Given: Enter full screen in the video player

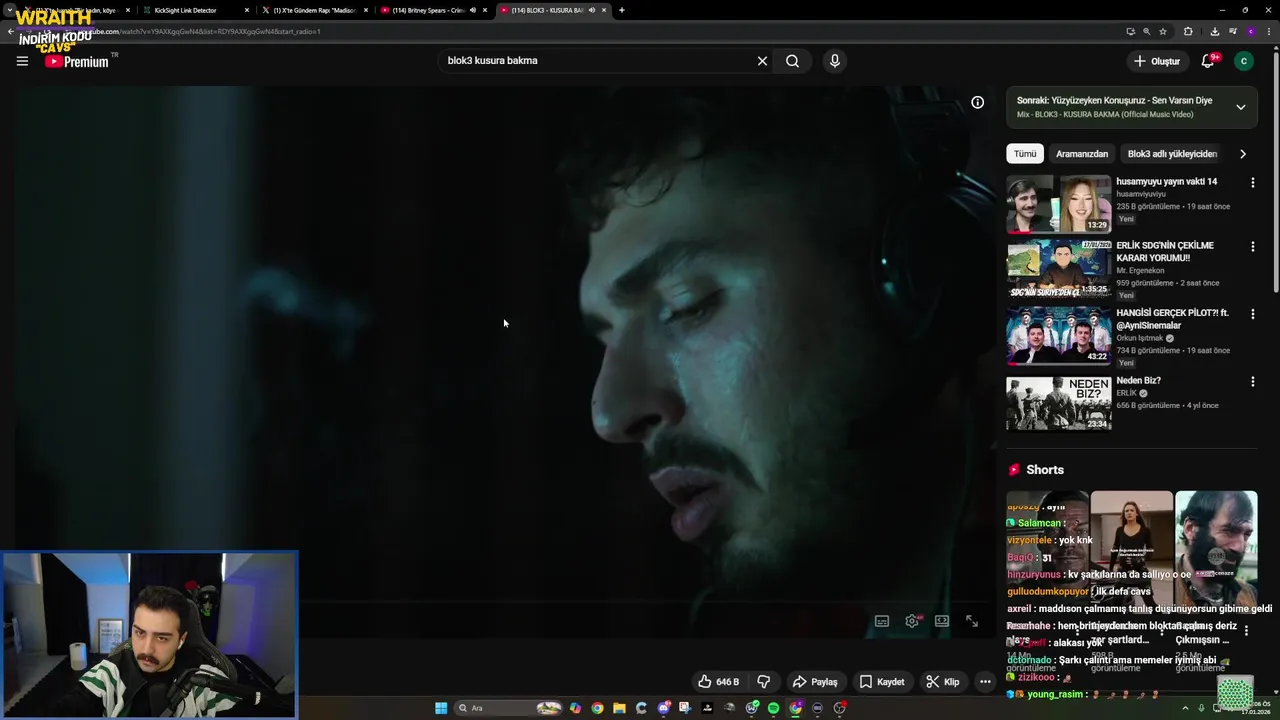Looking at the screenshot, I should [x=972, y=621].
